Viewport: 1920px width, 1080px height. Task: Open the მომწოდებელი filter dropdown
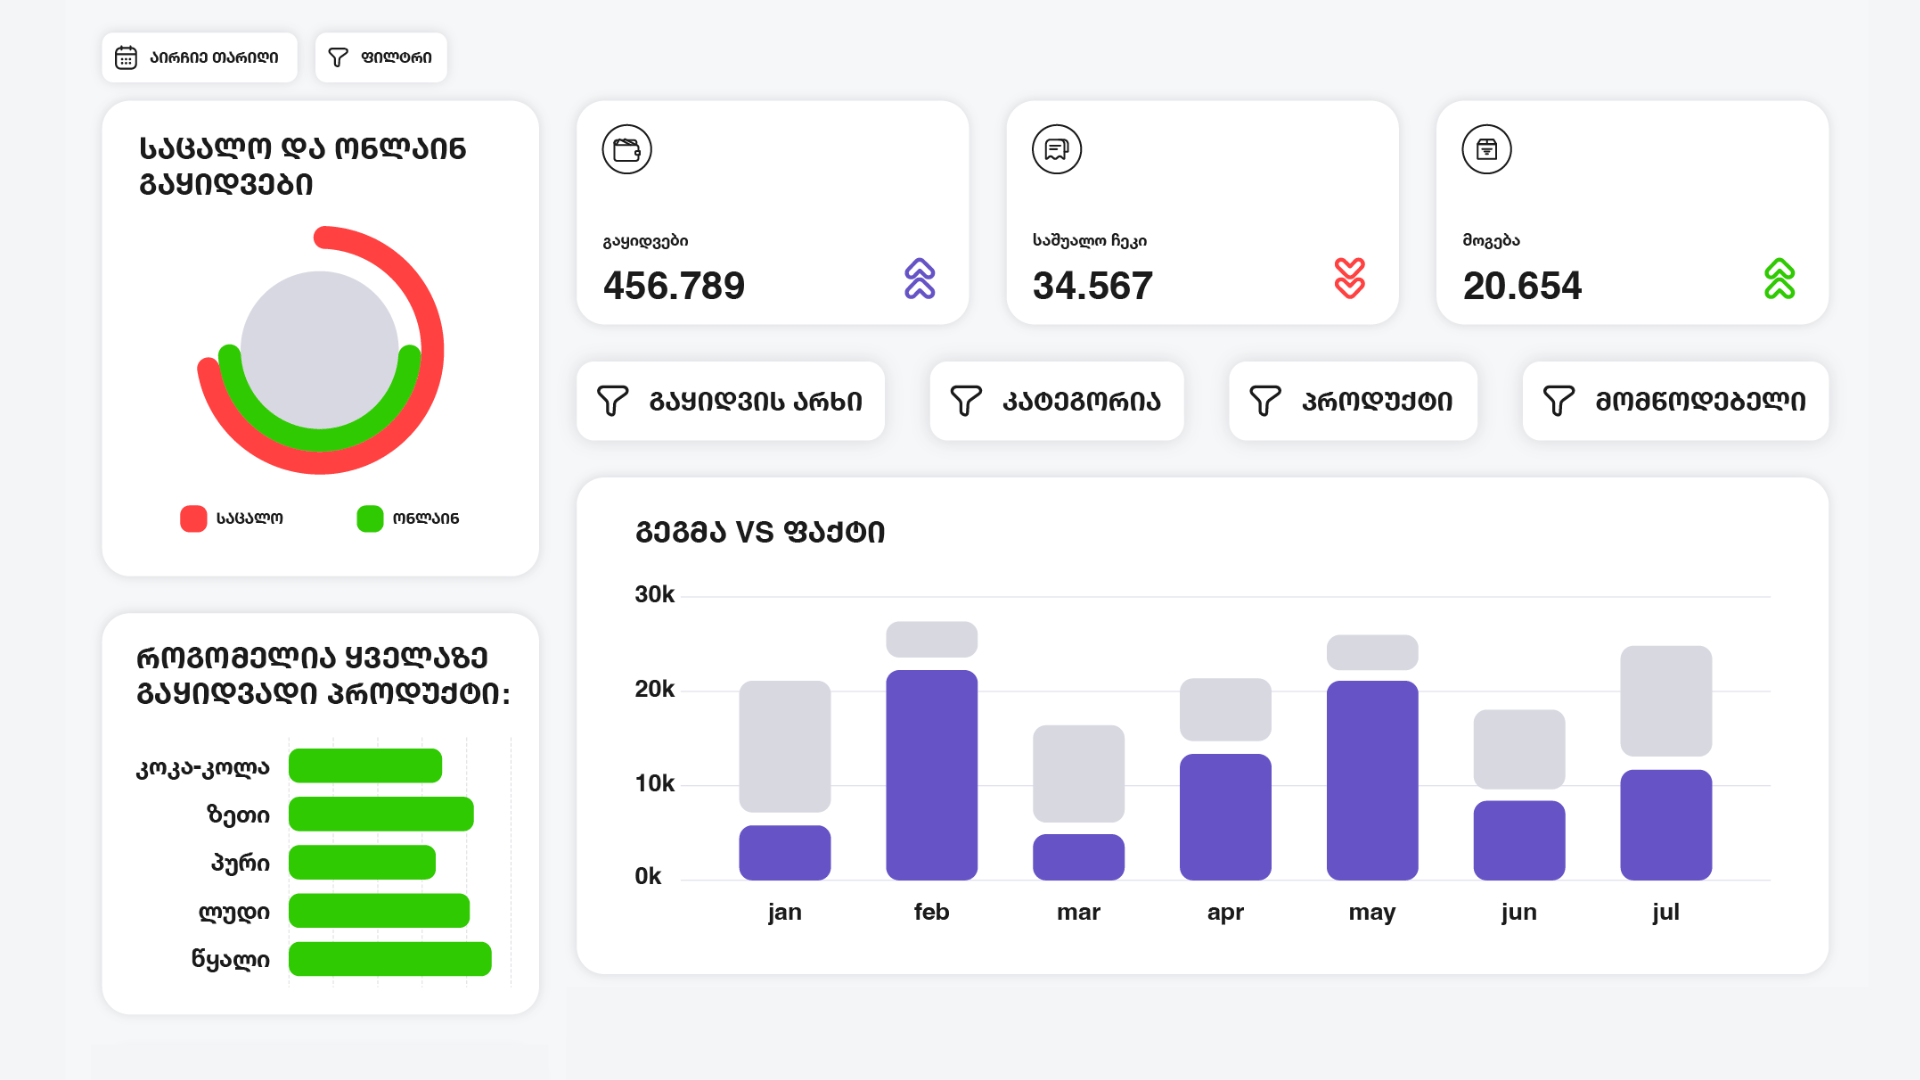1676,401
